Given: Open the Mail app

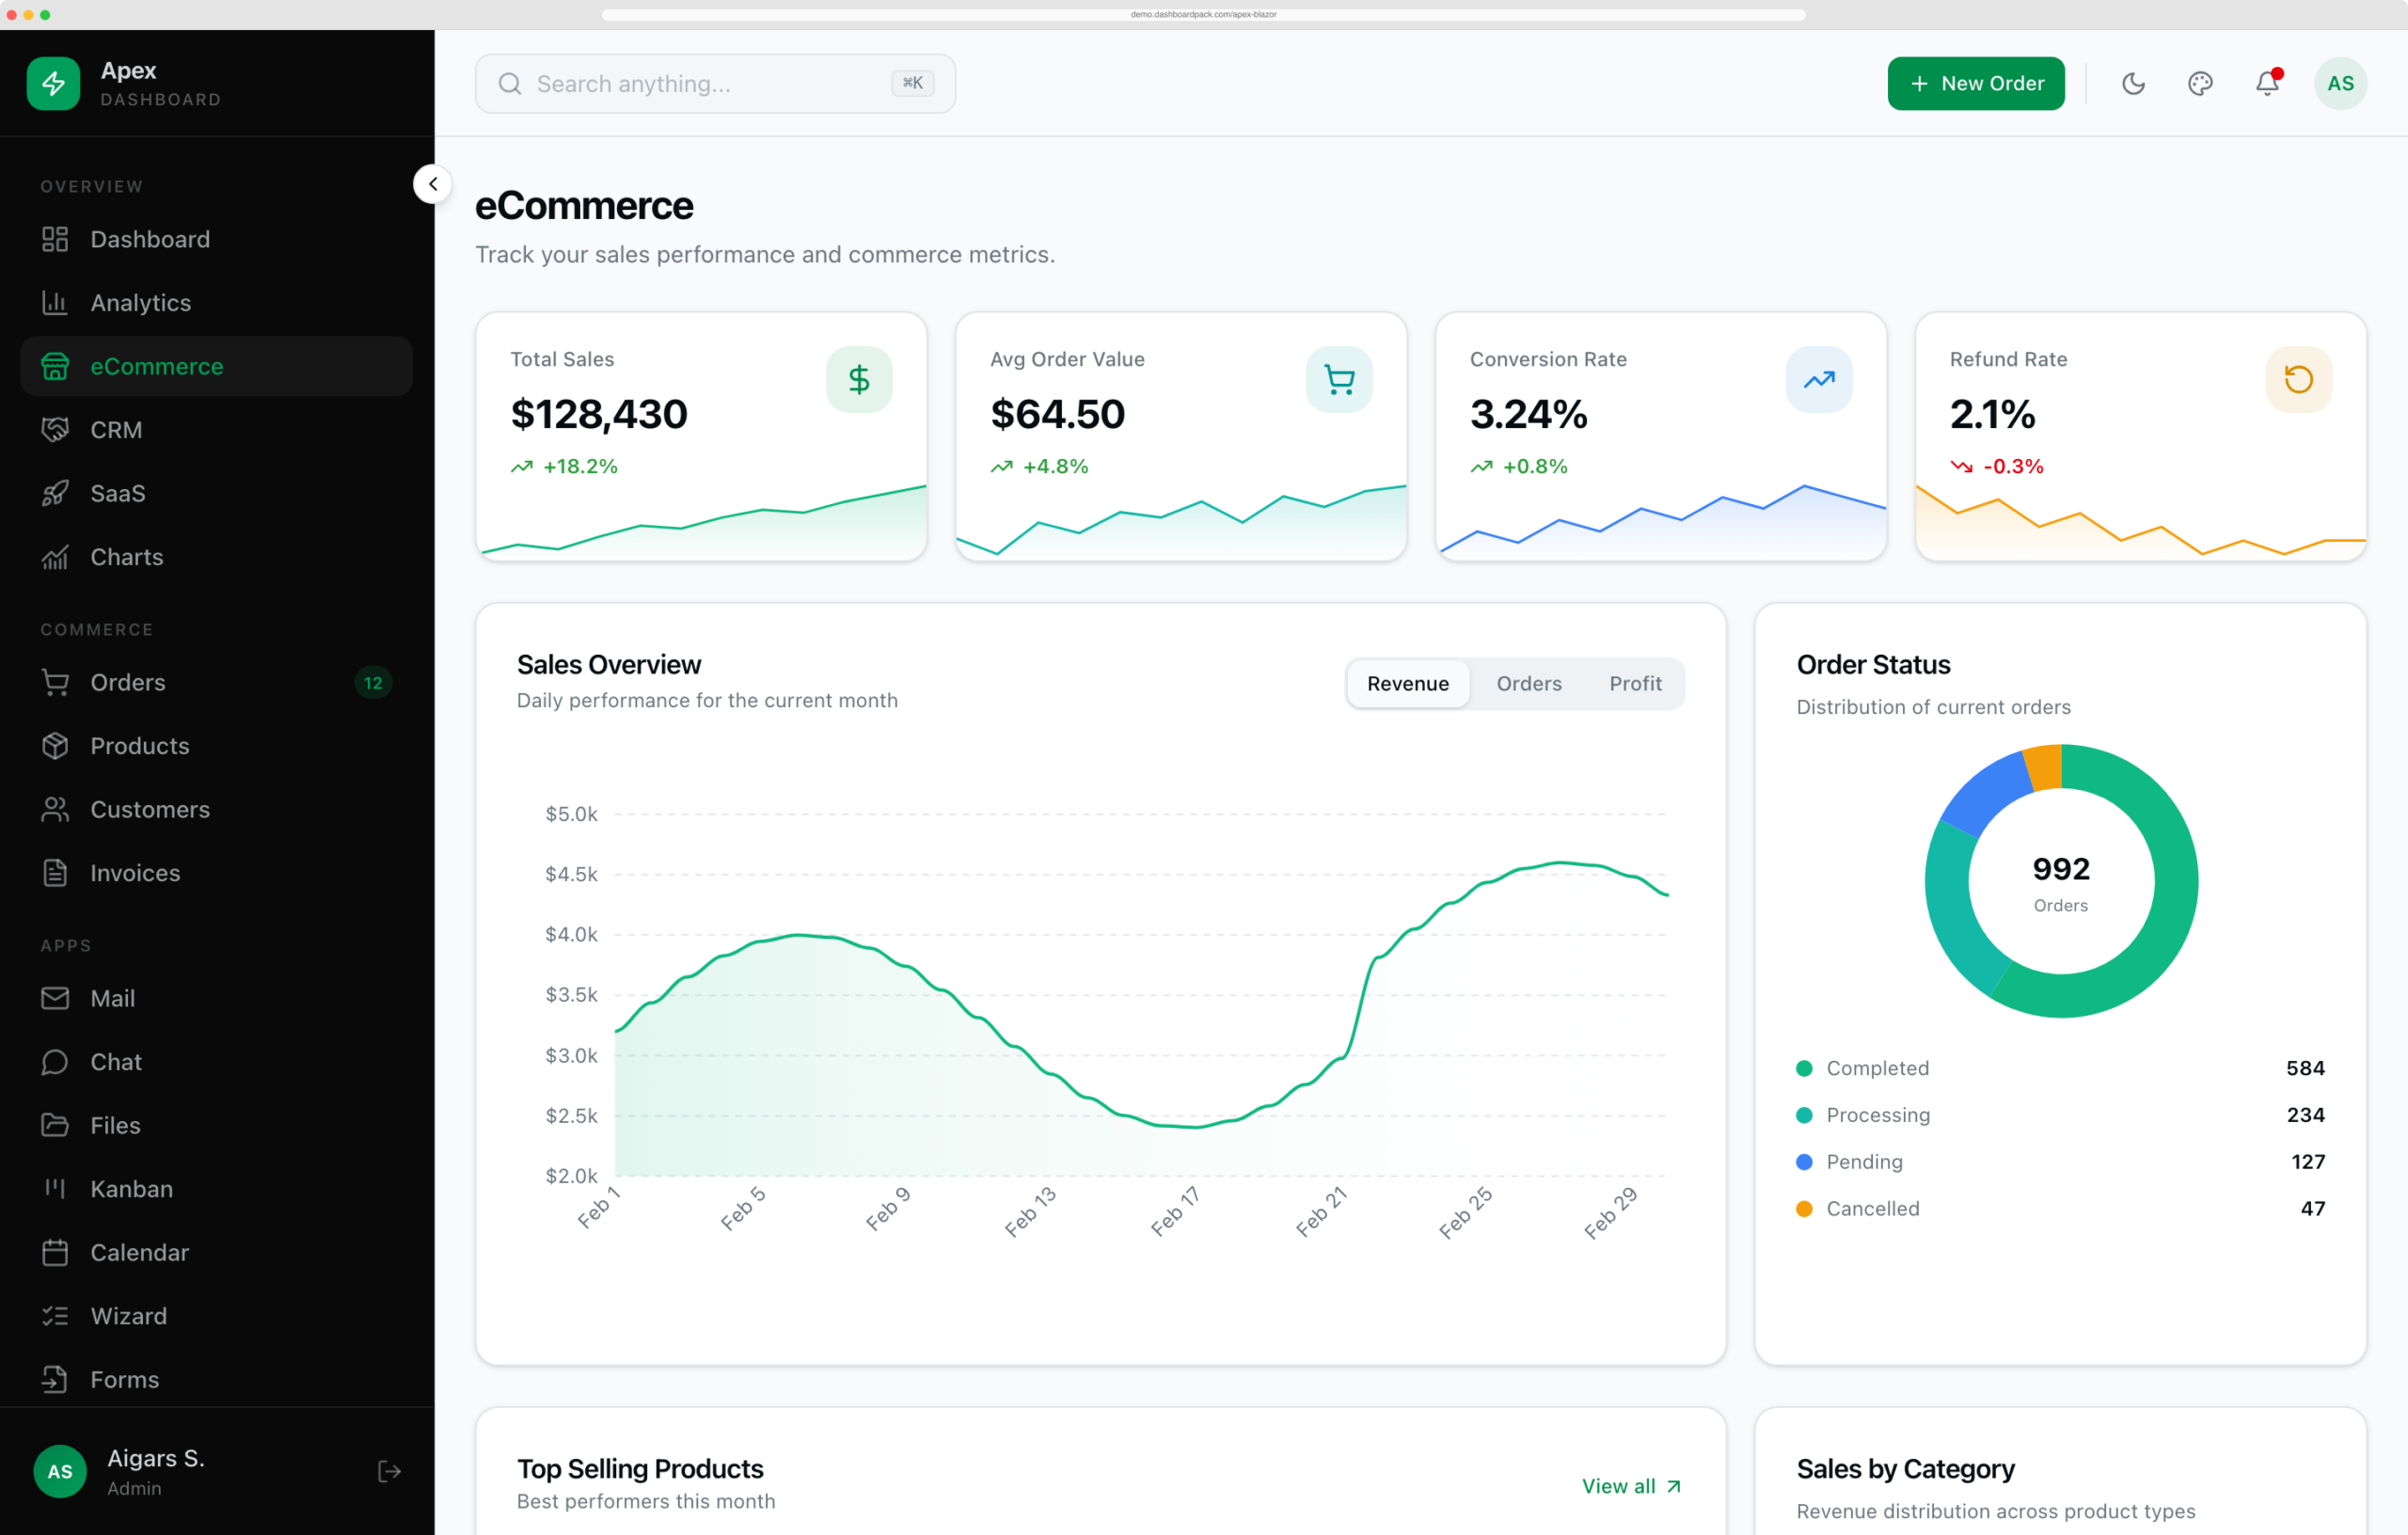Looking at the screenshot, I should pos(216,998).
